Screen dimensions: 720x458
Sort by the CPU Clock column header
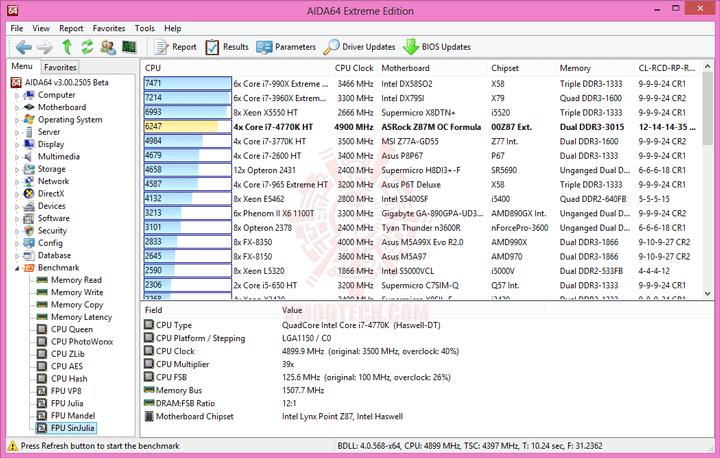coord(354,68)
